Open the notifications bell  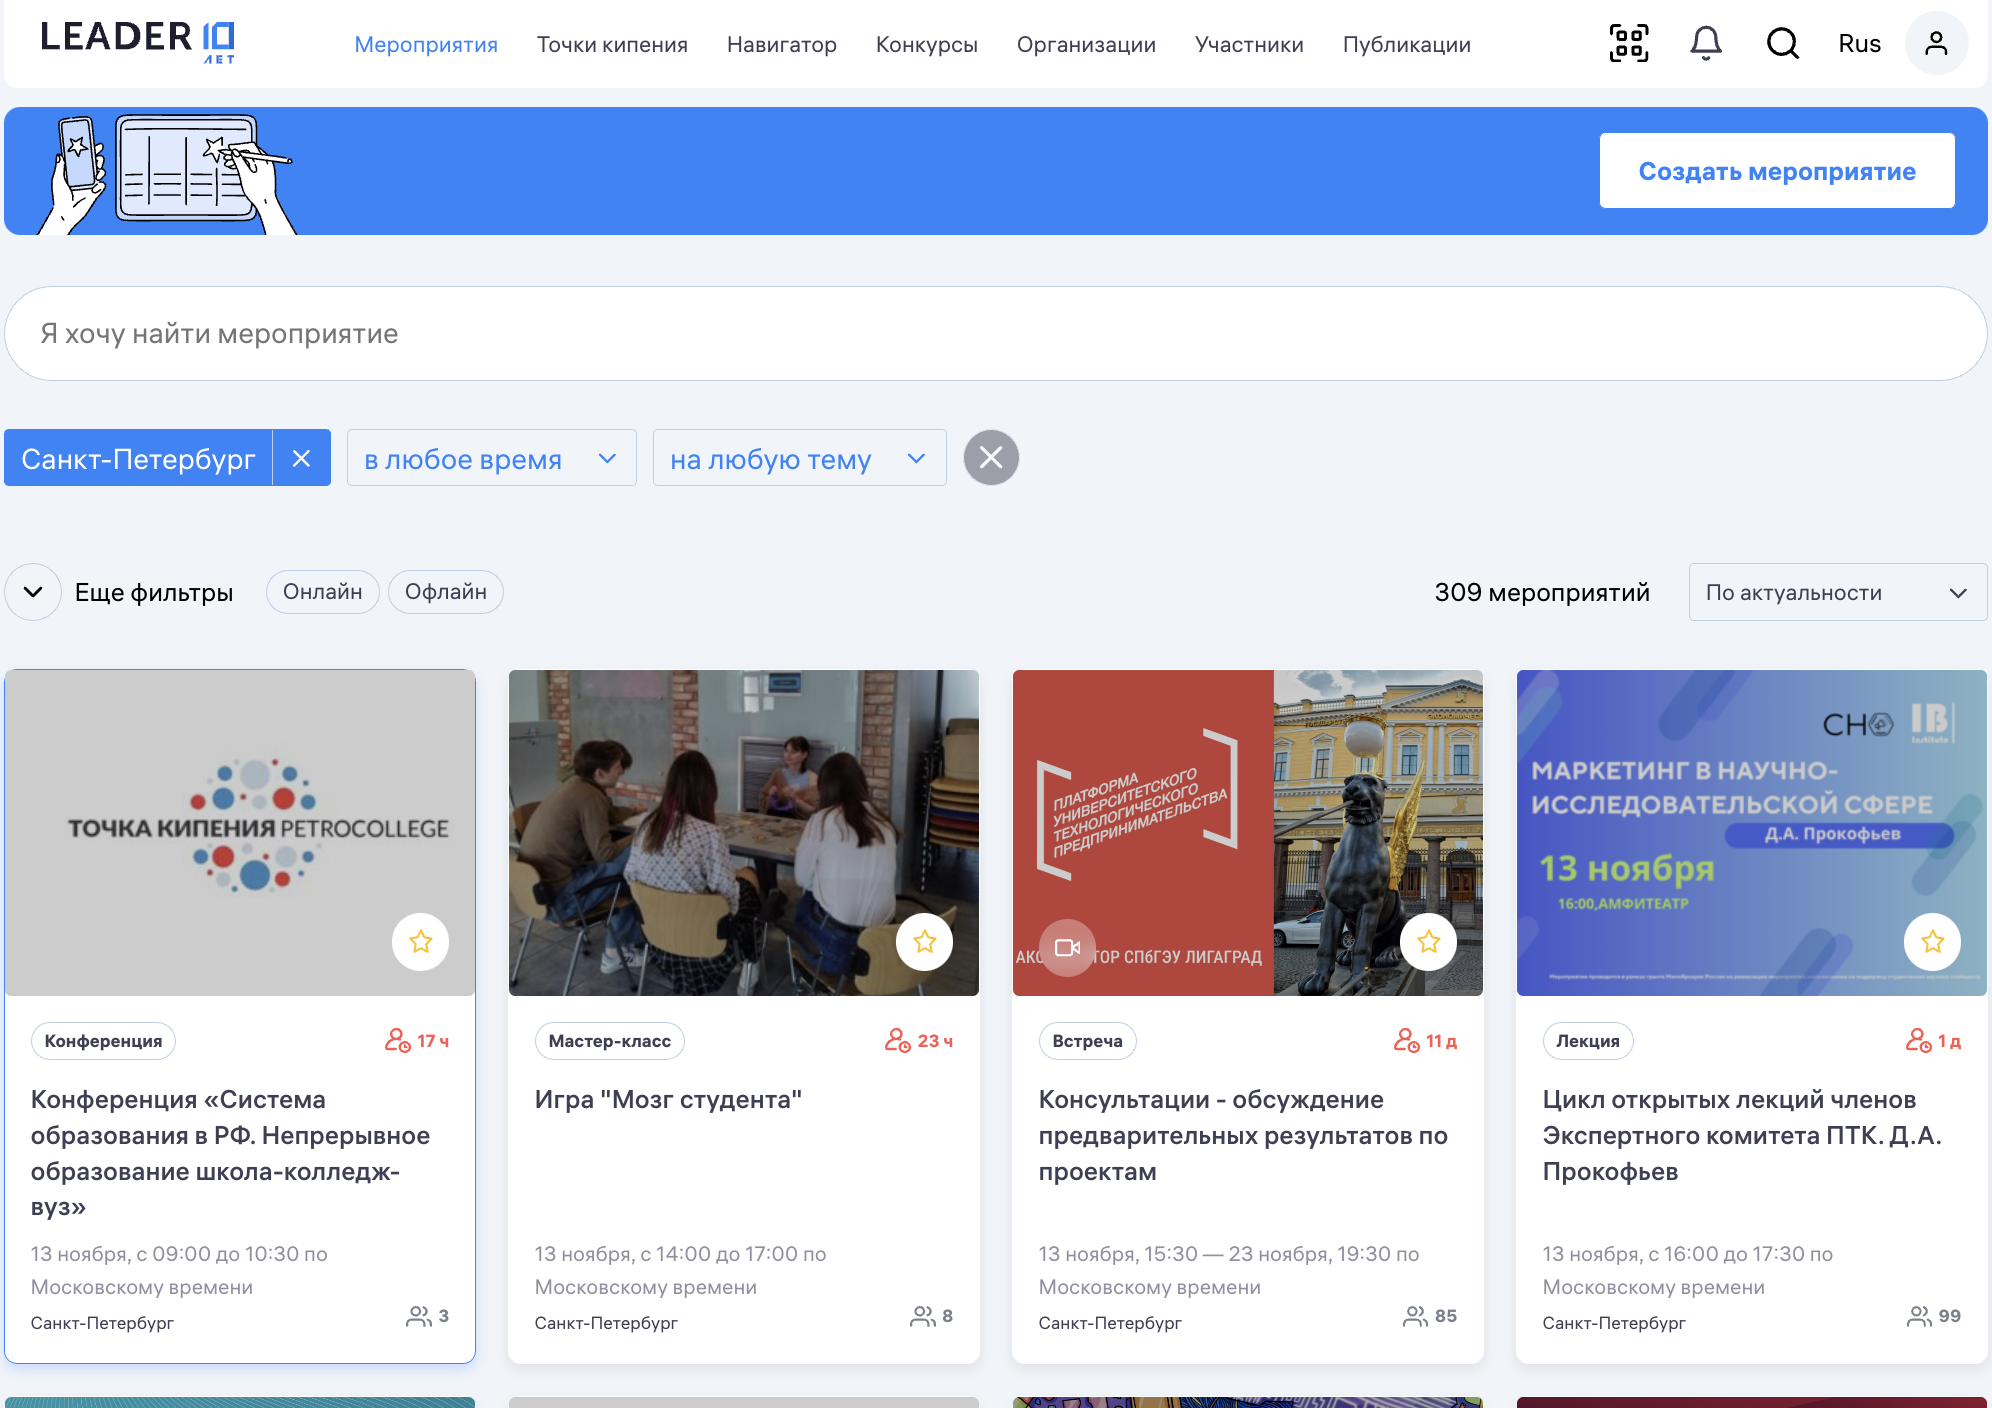1705,43
